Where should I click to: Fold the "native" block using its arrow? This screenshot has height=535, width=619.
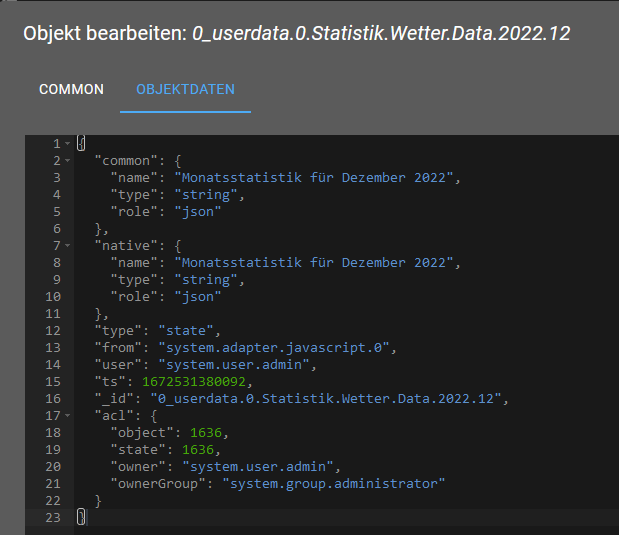coord(67,245)
